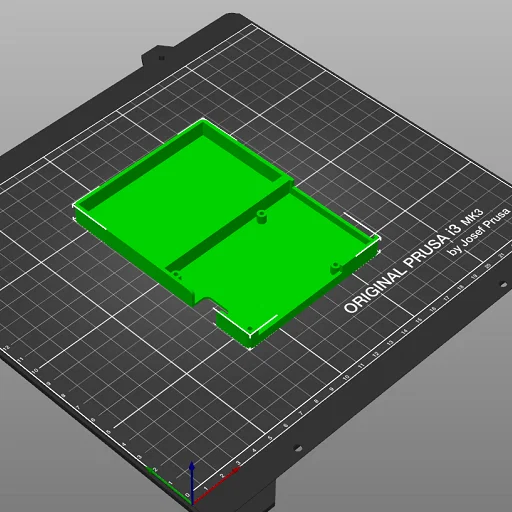The width and height of the screenshot is (512, 512).
Task: Select the green enclosure model on the bed
Action: 227,233
